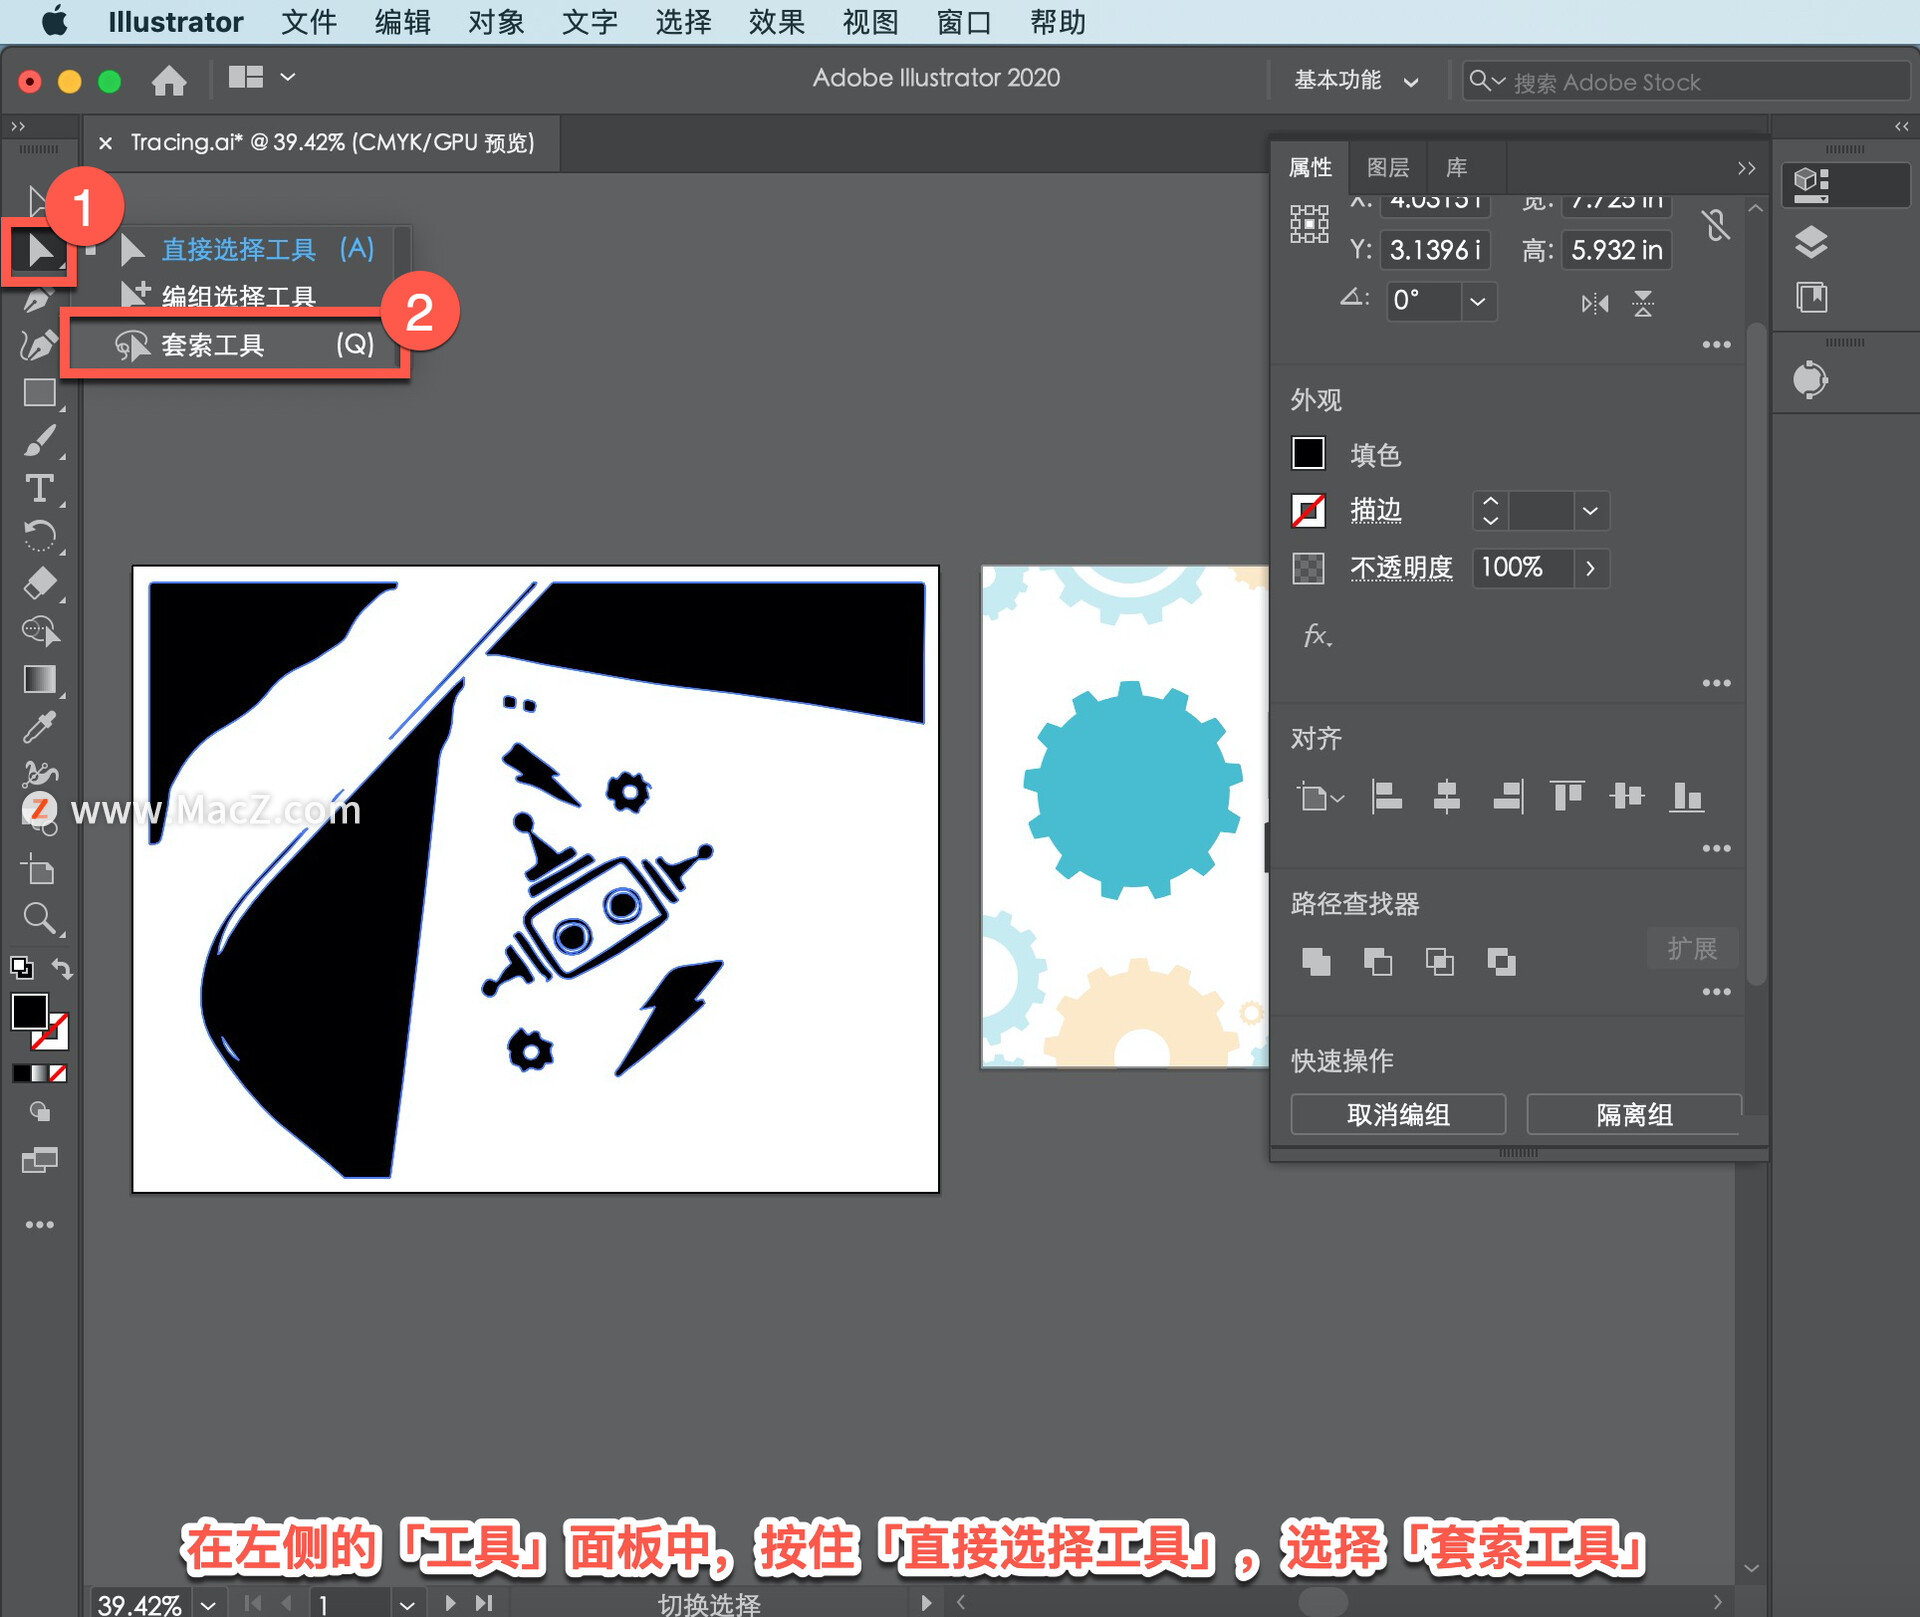
Task: Select the Eyedropper tool
Action: coord(39,727)
